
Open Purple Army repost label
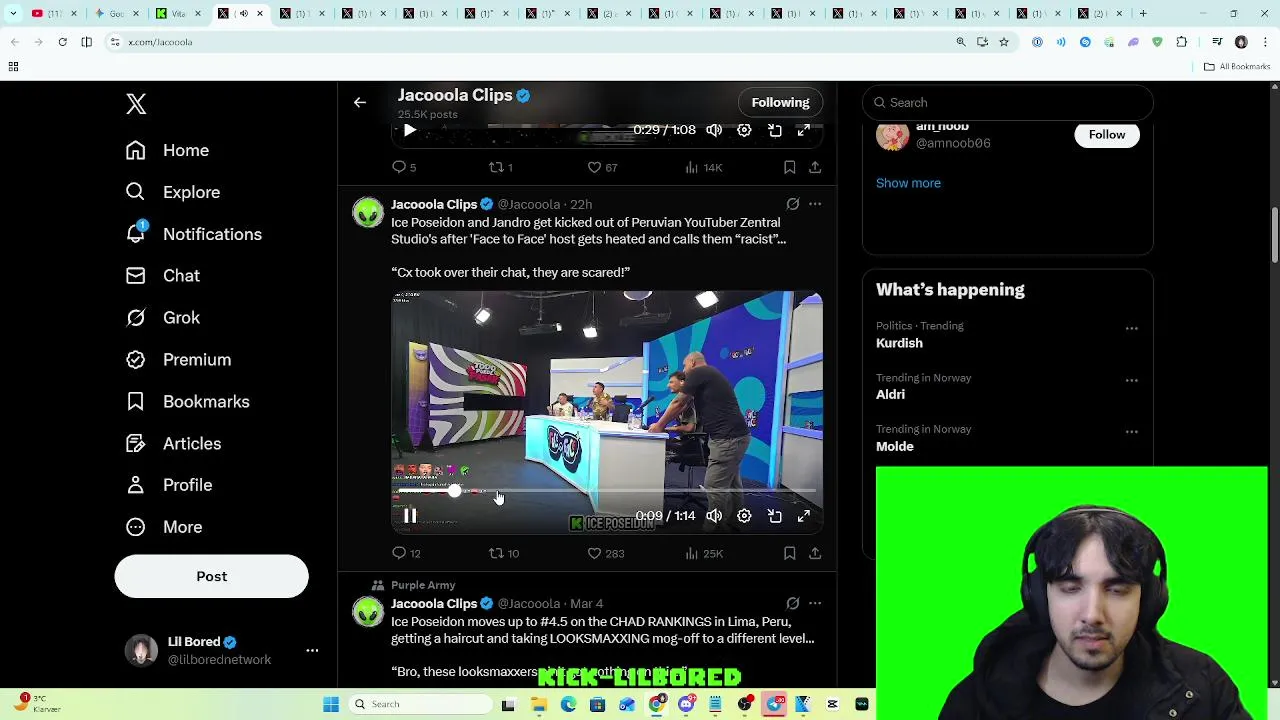pos(423,585)
